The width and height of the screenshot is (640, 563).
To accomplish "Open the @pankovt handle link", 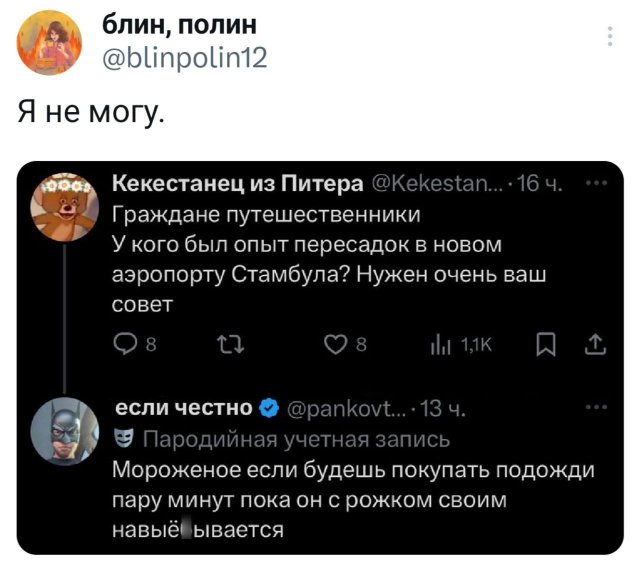I will click(342, 409).
